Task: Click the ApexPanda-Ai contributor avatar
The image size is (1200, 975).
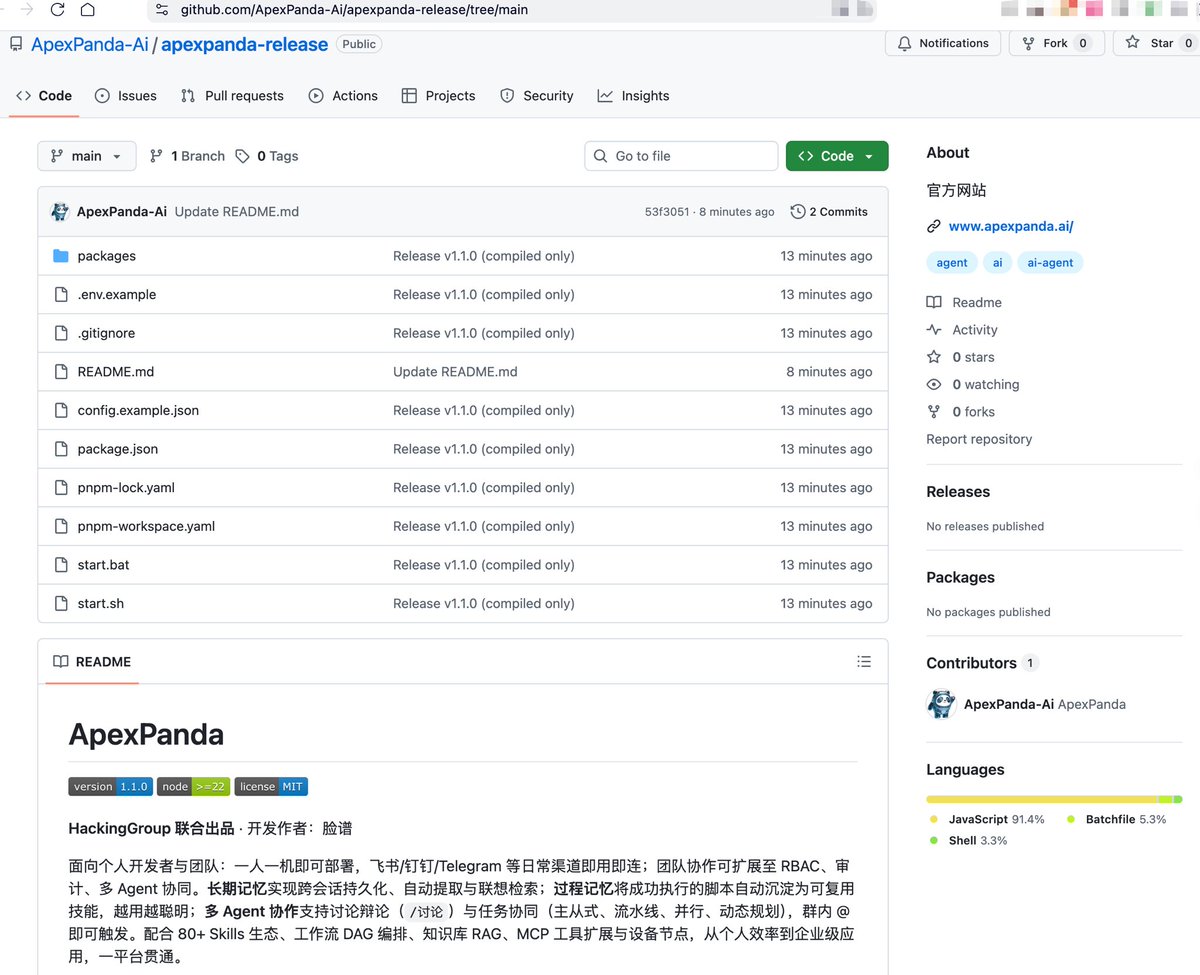Action: click(941, 704)
